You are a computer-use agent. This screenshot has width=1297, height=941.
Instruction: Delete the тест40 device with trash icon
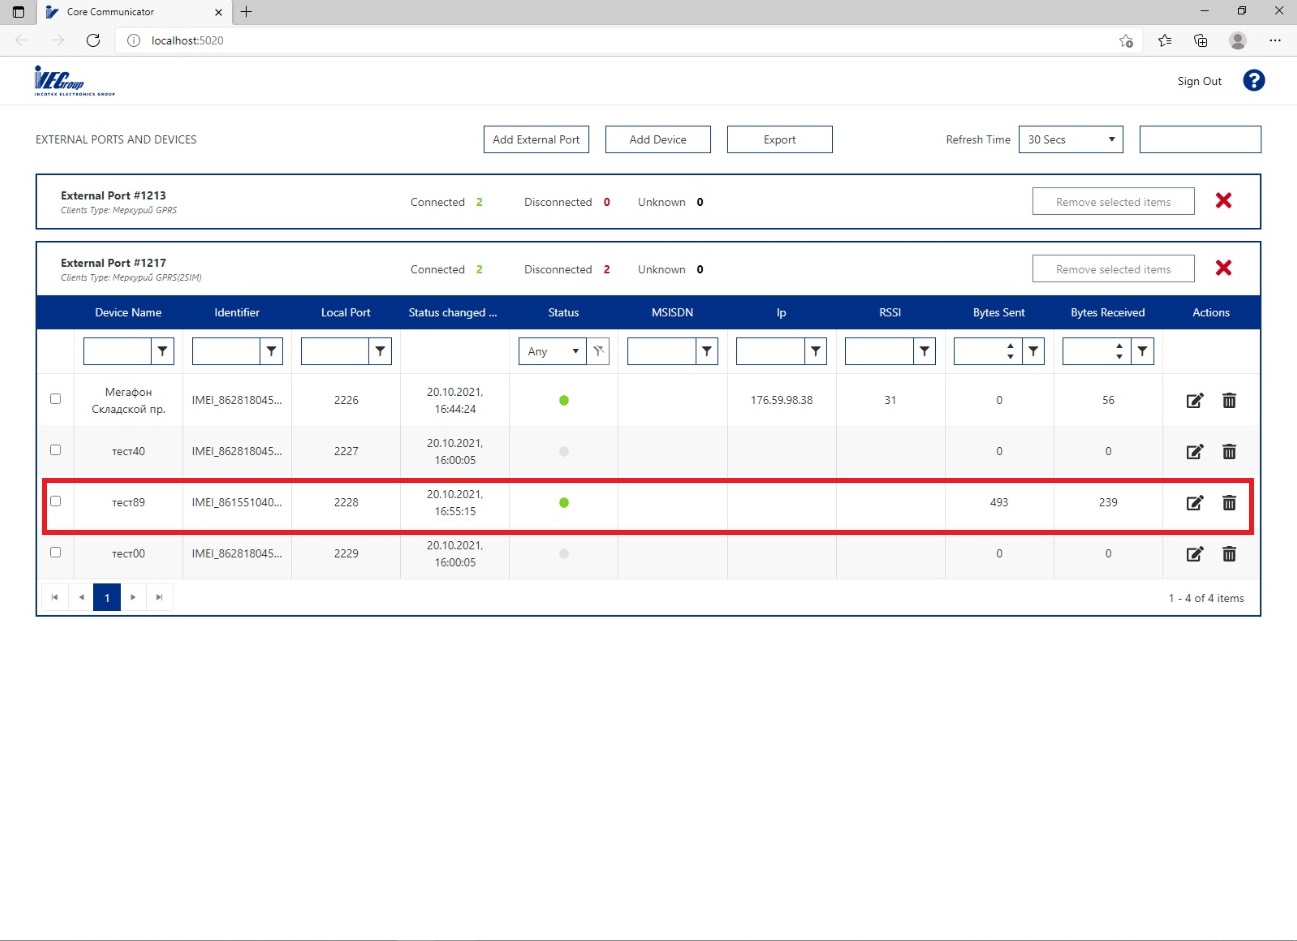[x=1229, y=452]
